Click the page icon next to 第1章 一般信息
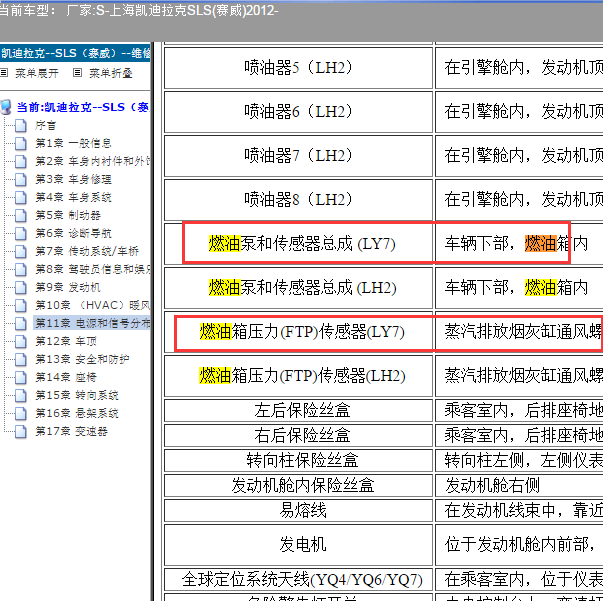This screenshot has width=603, height=601. [21, 143]
